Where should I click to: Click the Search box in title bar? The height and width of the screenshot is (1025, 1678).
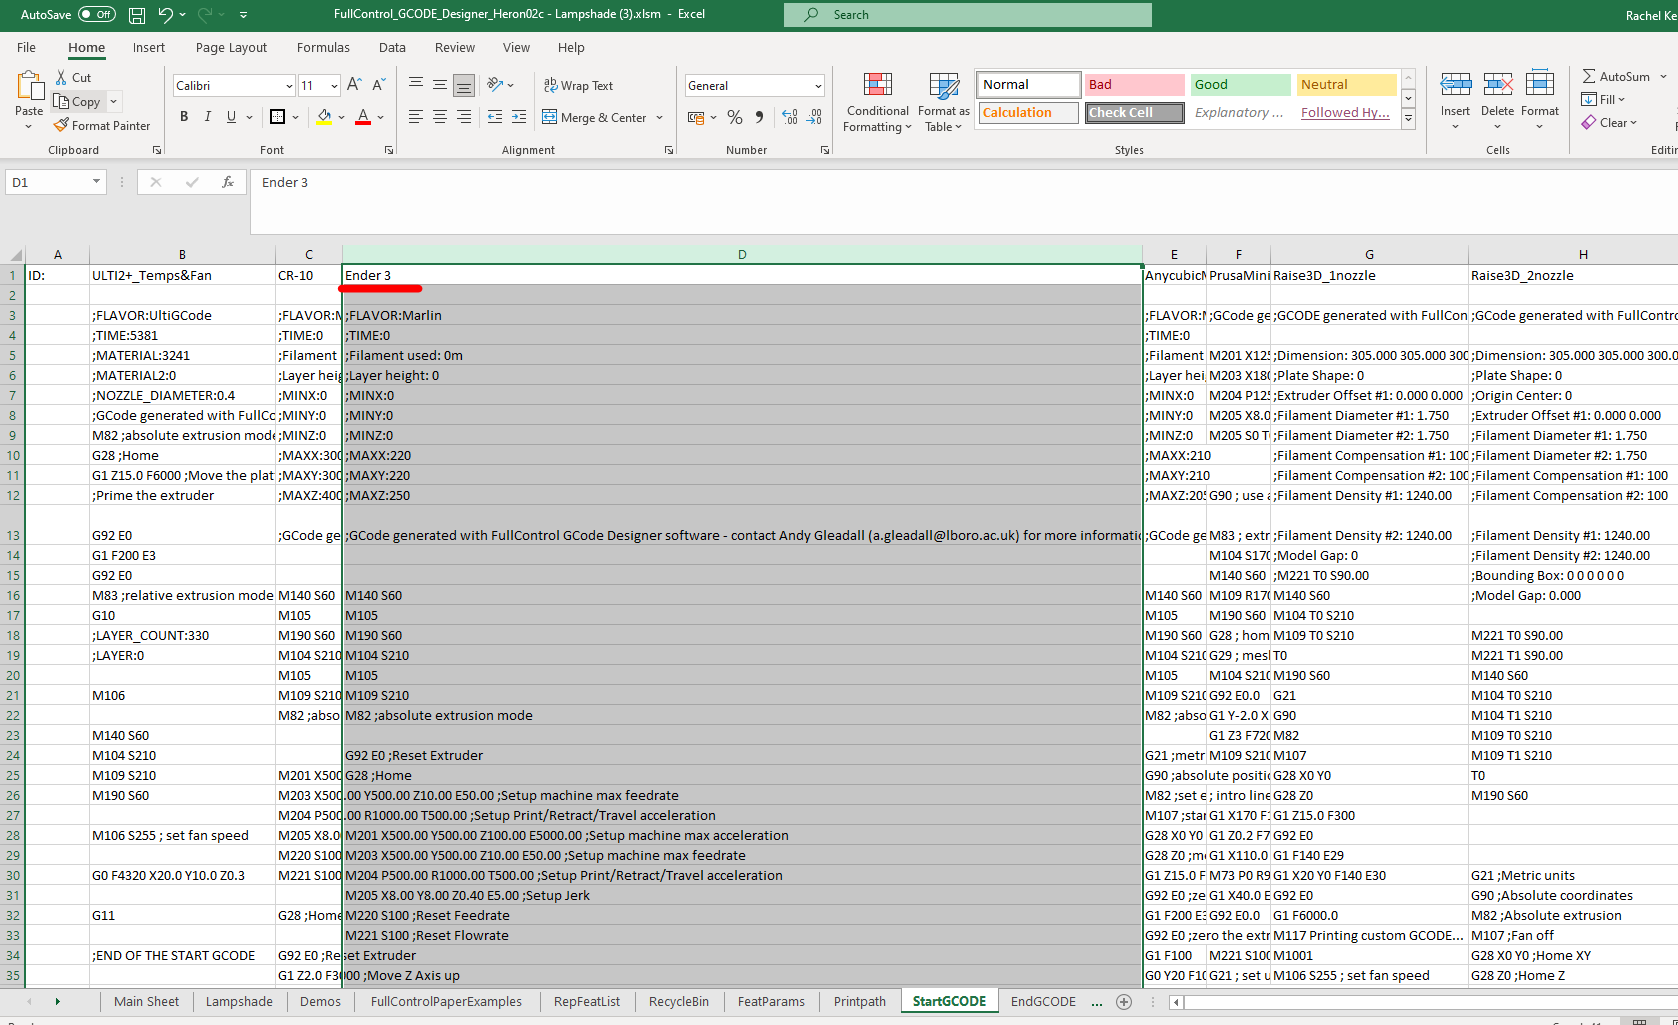pos(968,15)
